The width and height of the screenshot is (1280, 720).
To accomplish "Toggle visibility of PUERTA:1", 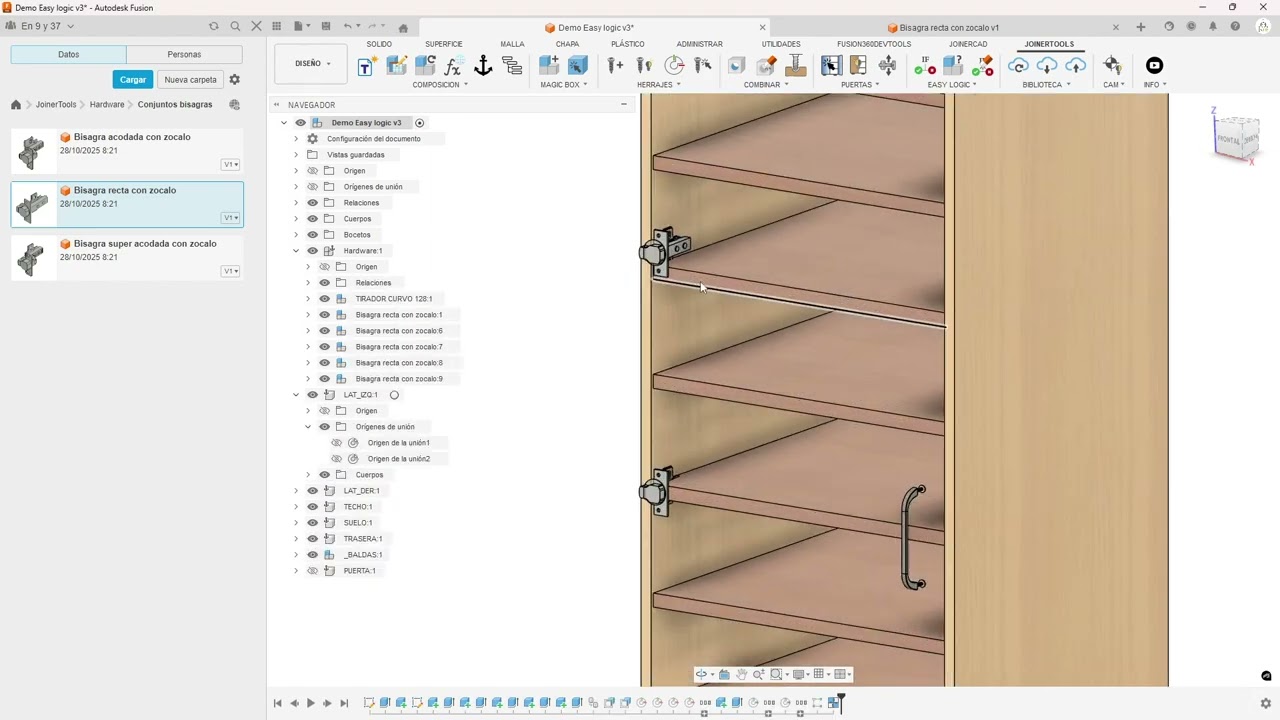I will click(312, 570).
